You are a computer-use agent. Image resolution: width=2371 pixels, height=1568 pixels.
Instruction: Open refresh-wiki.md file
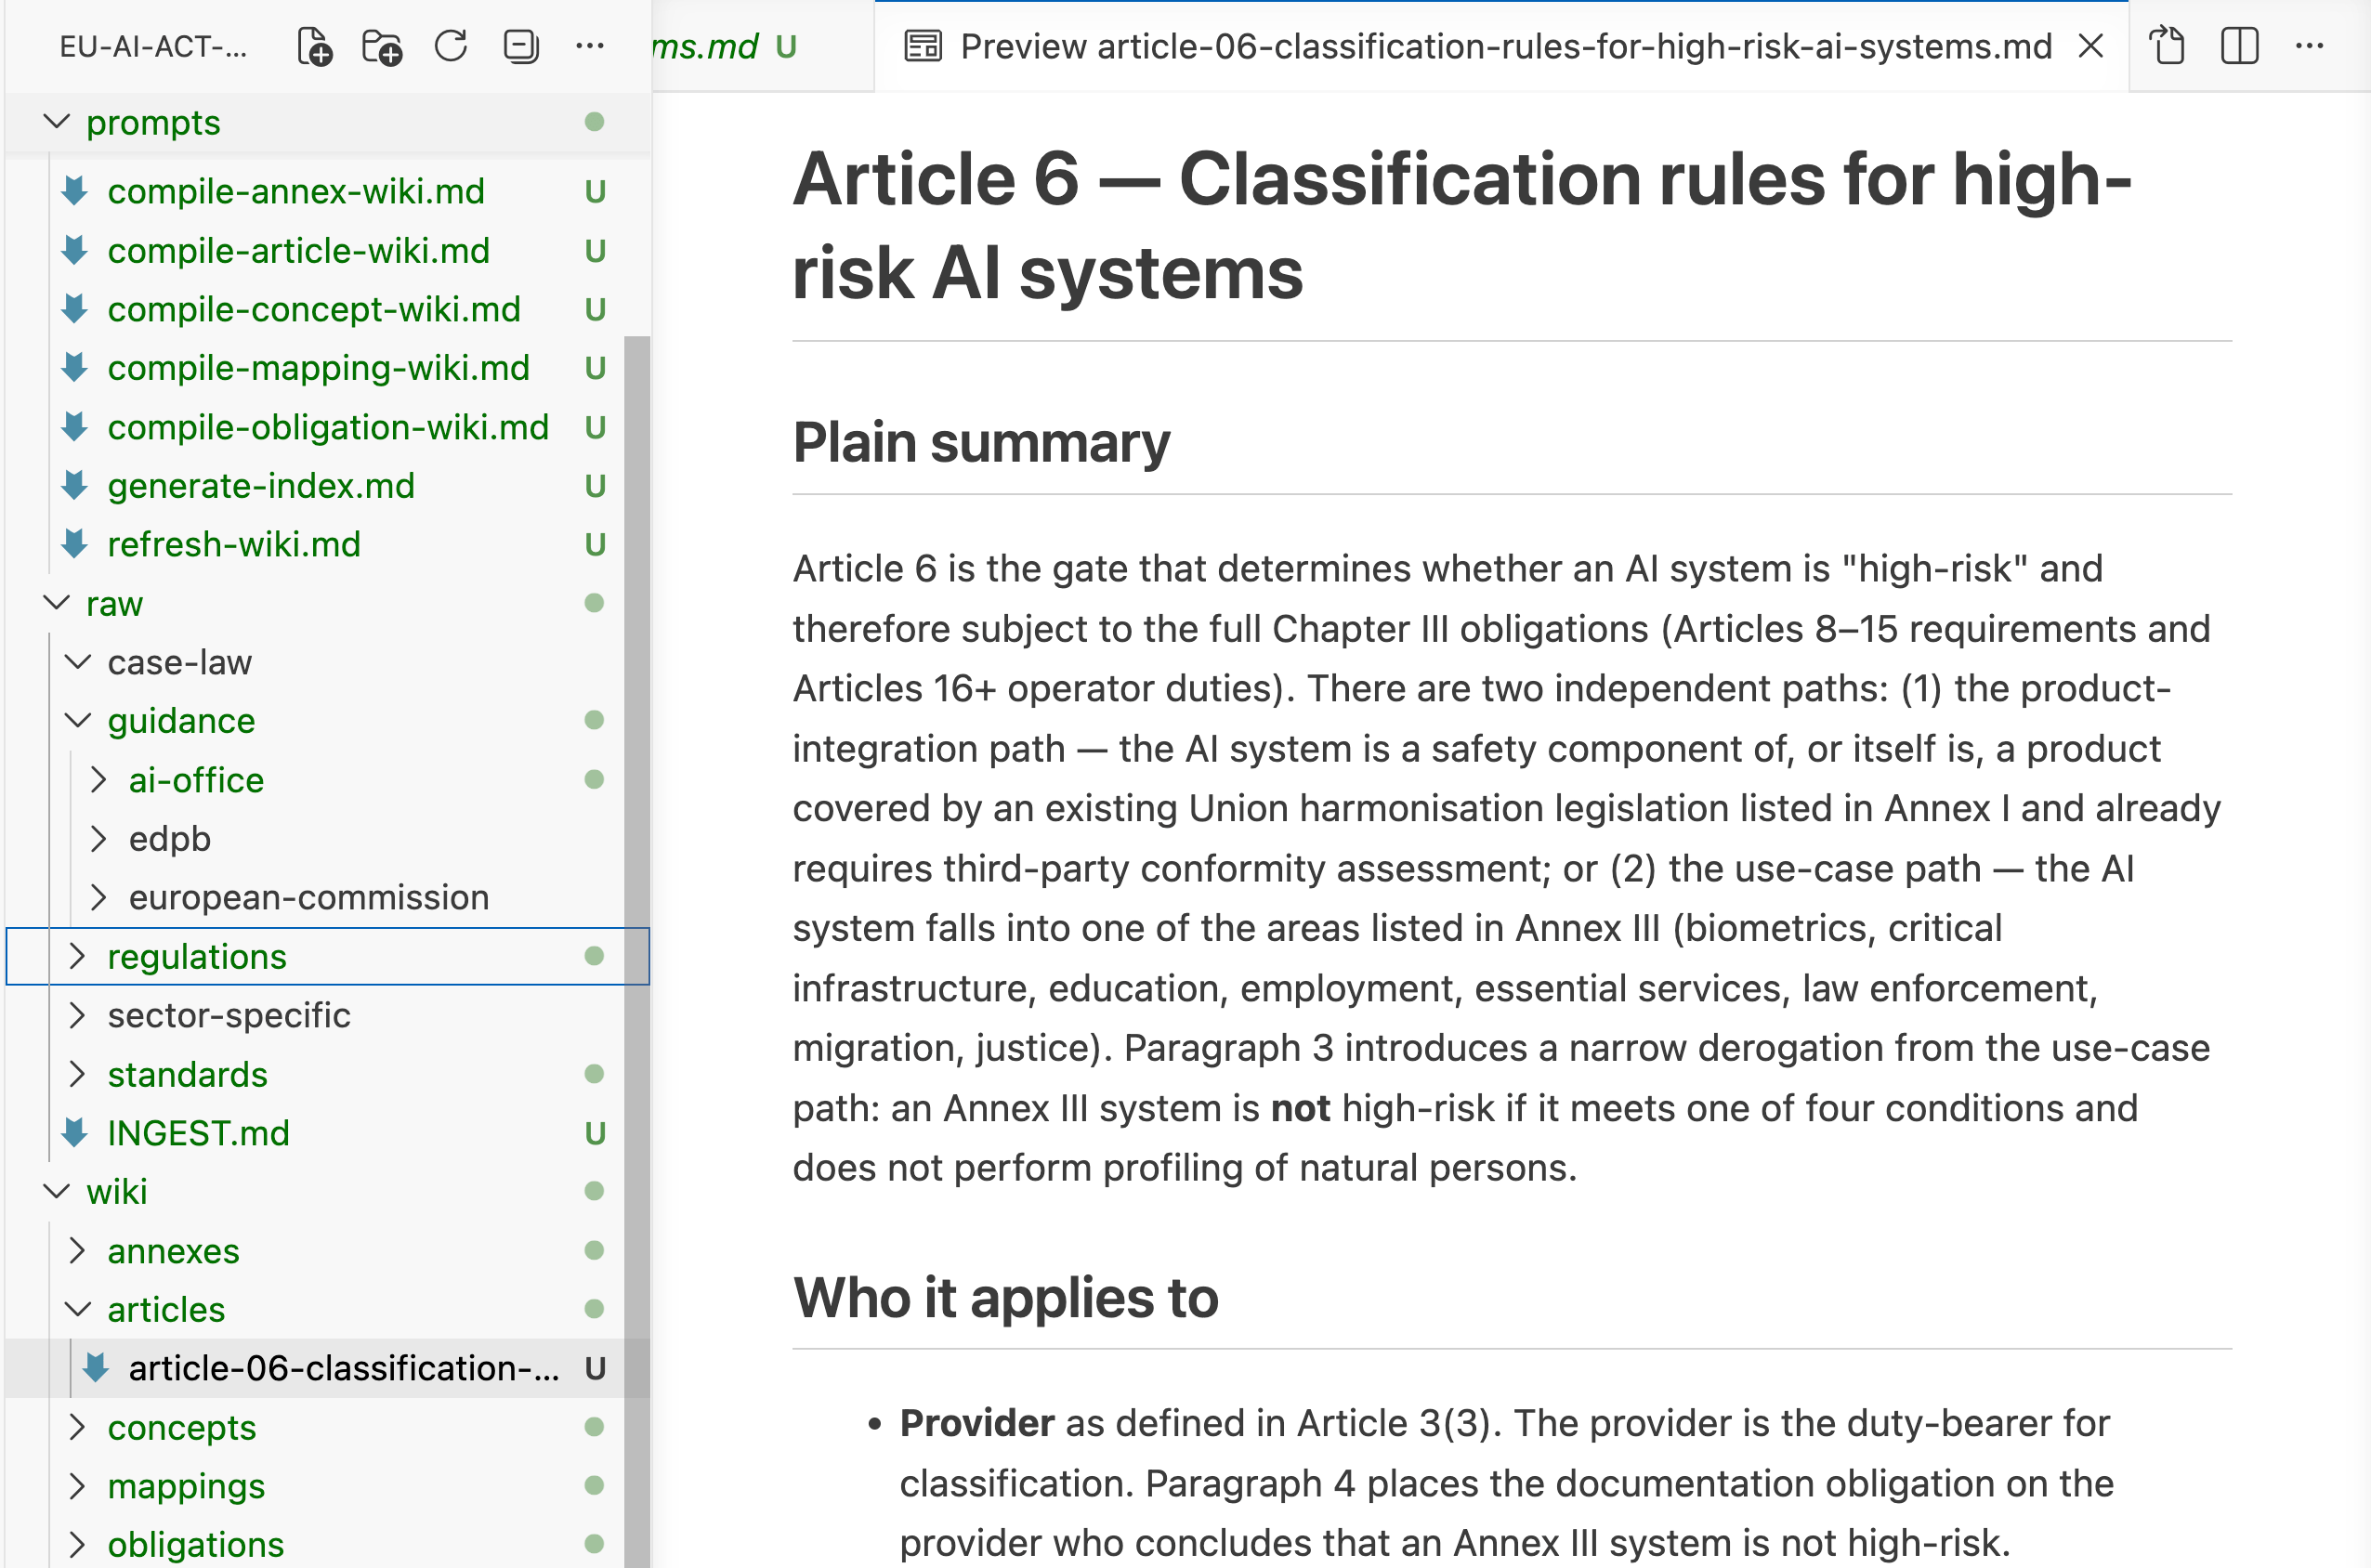click(x=233, y=544)
